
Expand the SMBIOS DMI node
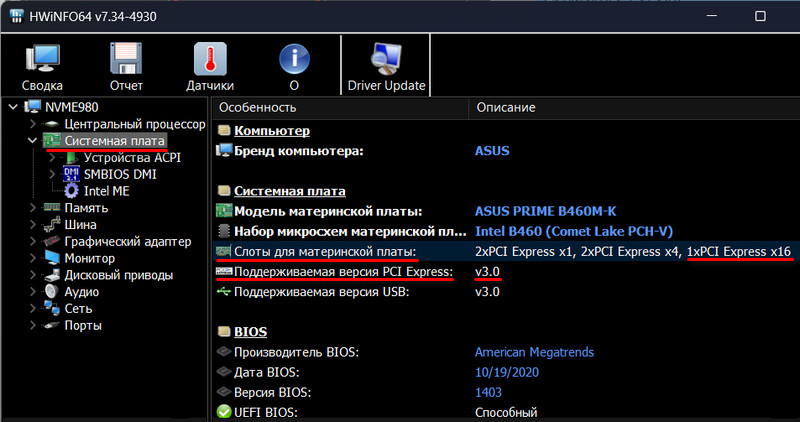tap(52, 174)
